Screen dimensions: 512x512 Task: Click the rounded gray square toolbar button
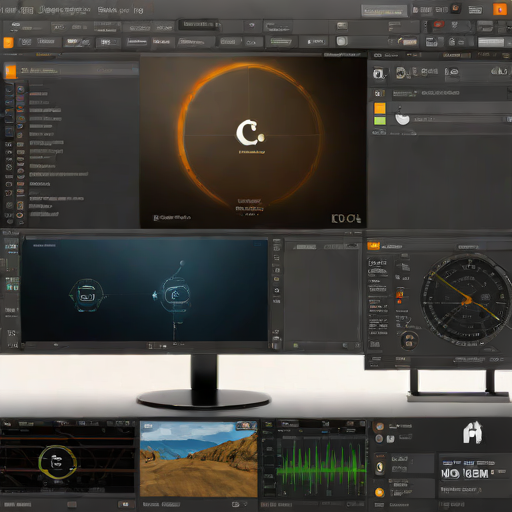click(342, 41)
